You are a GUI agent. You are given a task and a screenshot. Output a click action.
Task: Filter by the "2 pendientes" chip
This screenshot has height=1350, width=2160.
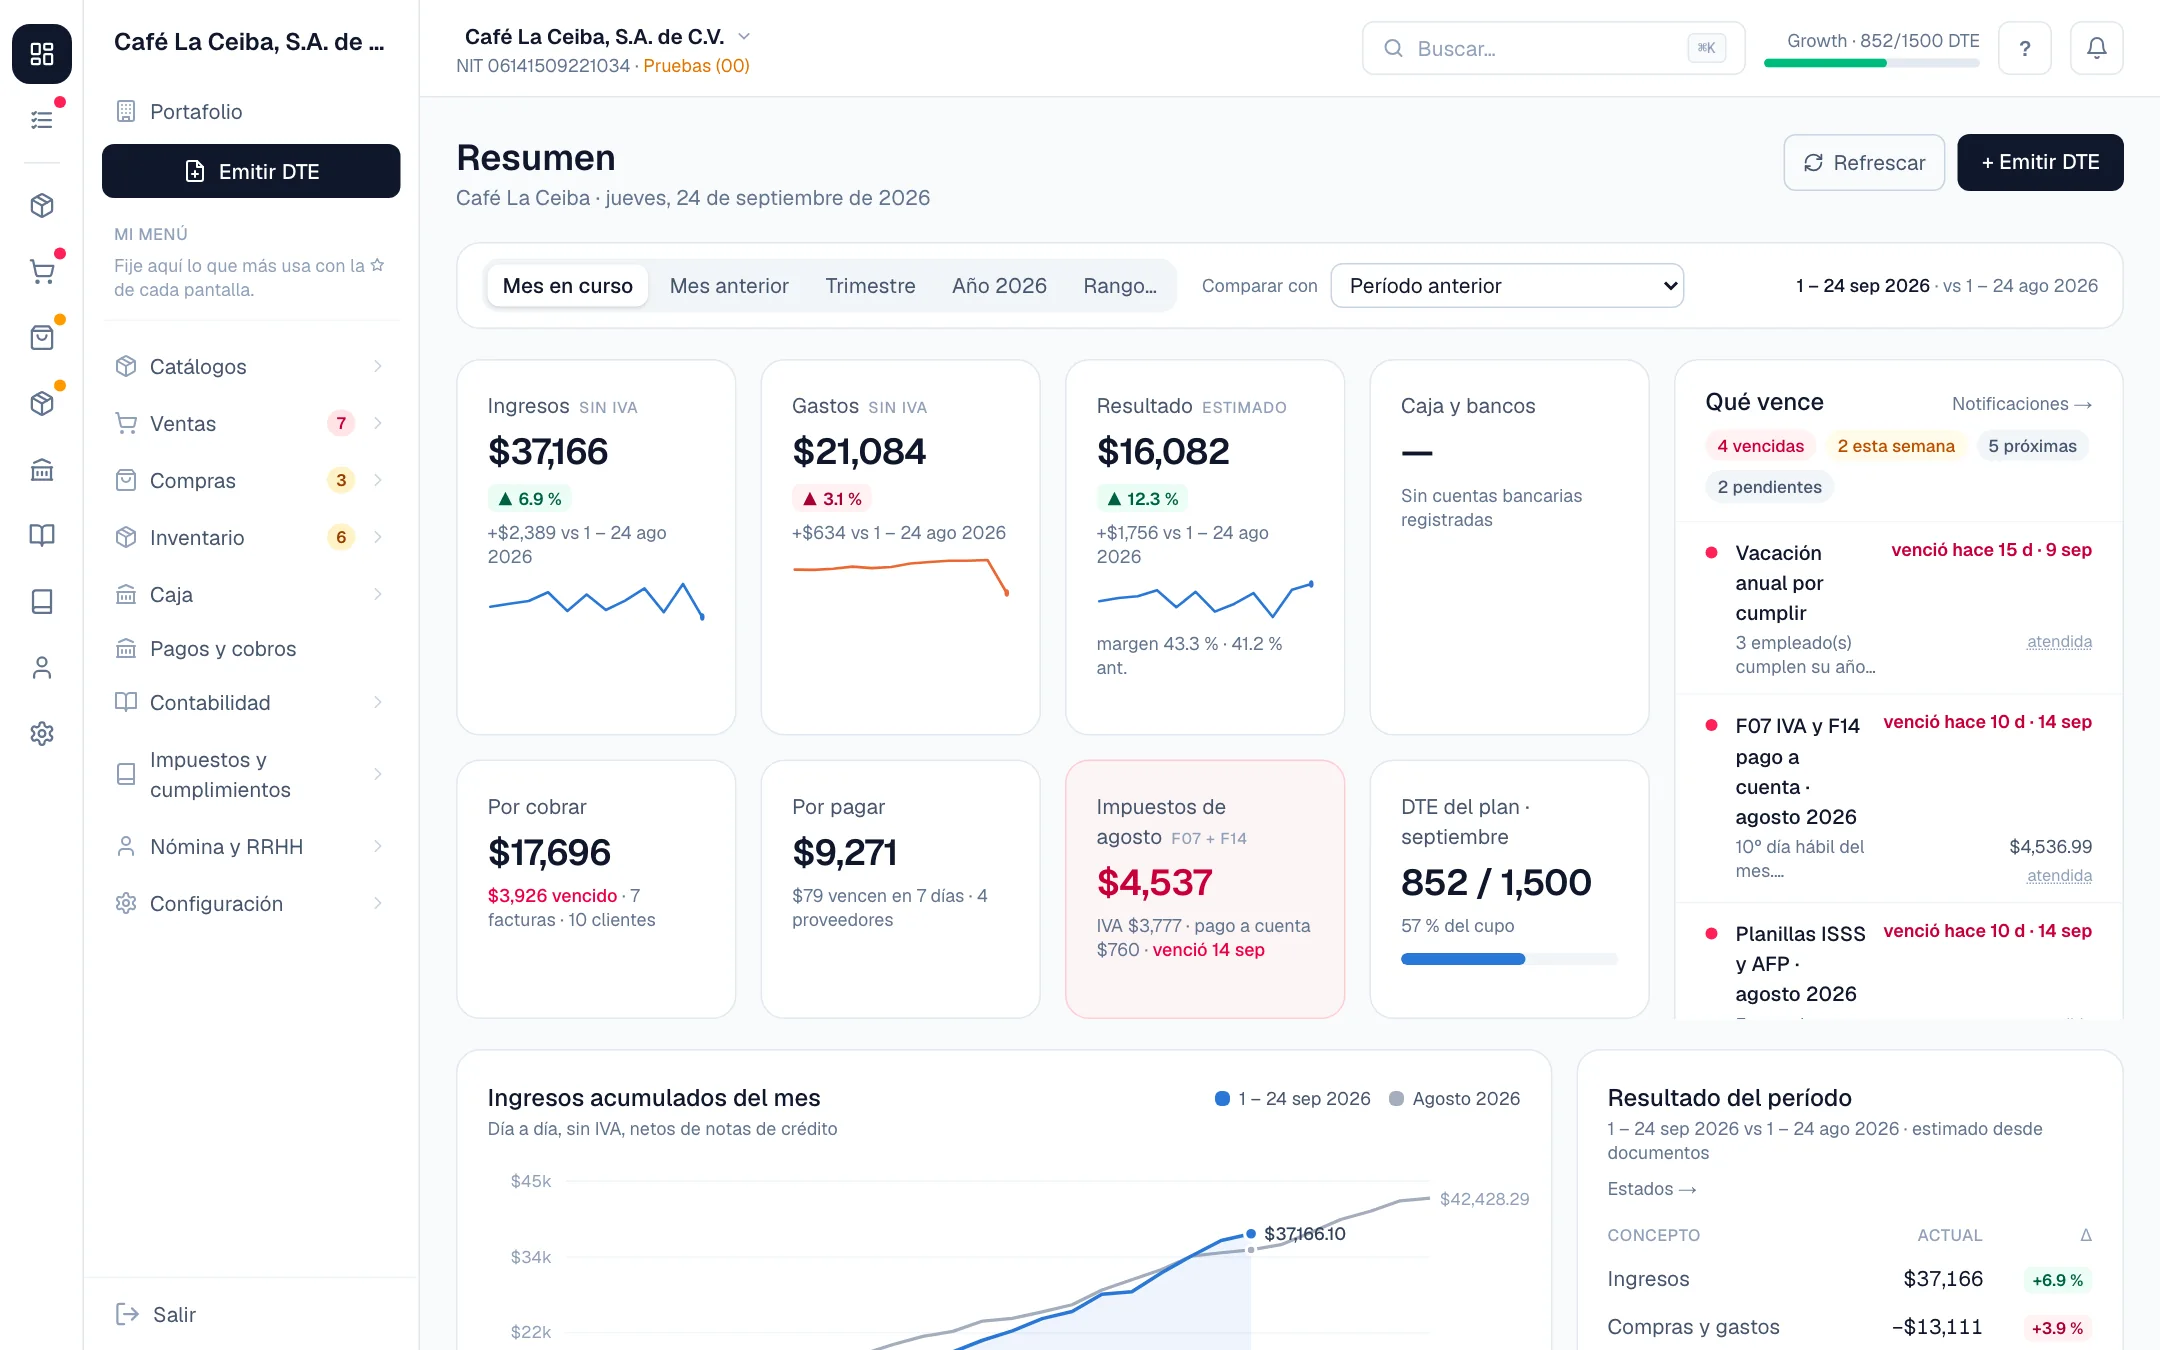pos(1769,487)
